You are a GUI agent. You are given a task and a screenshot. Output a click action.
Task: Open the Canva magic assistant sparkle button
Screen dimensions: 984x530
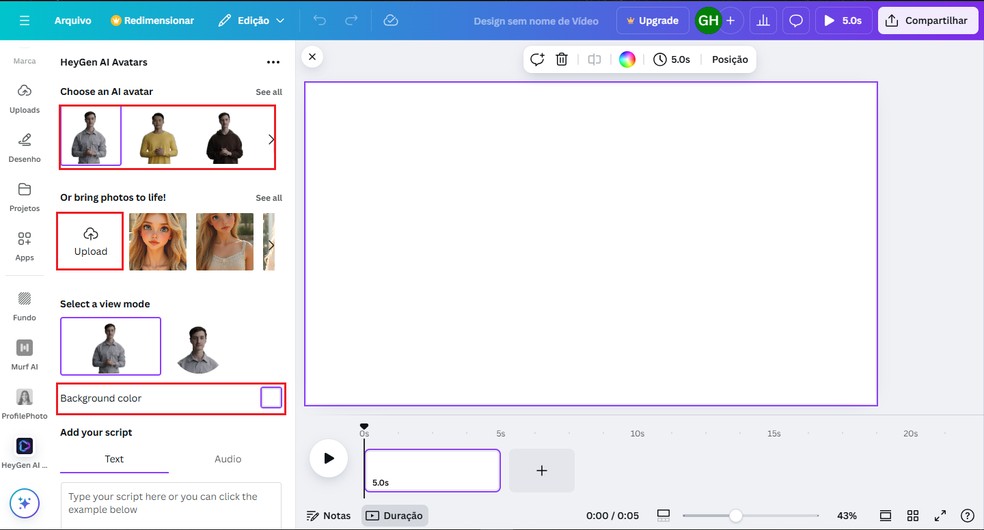[24, 503]
